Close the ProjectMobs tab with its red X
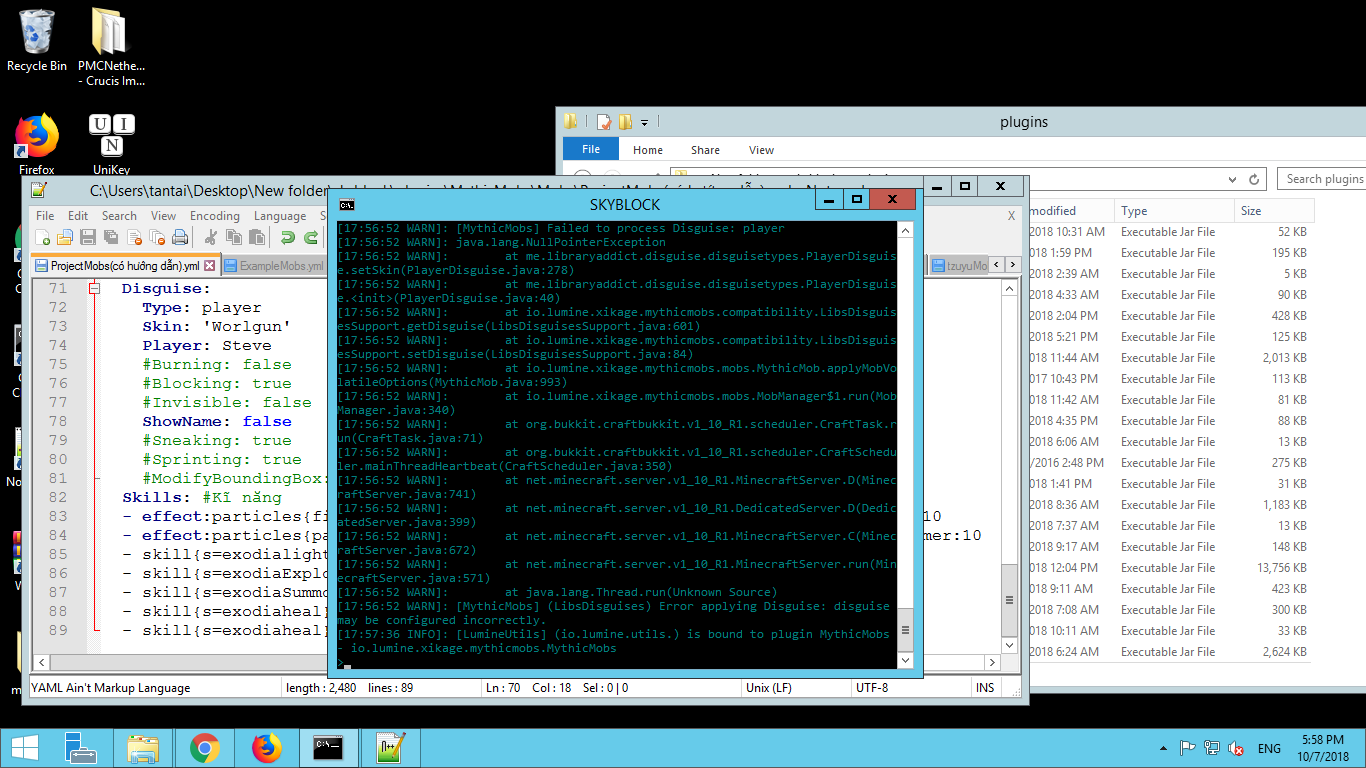This screenshot has width=1366, height=768. tap(209, 266)
